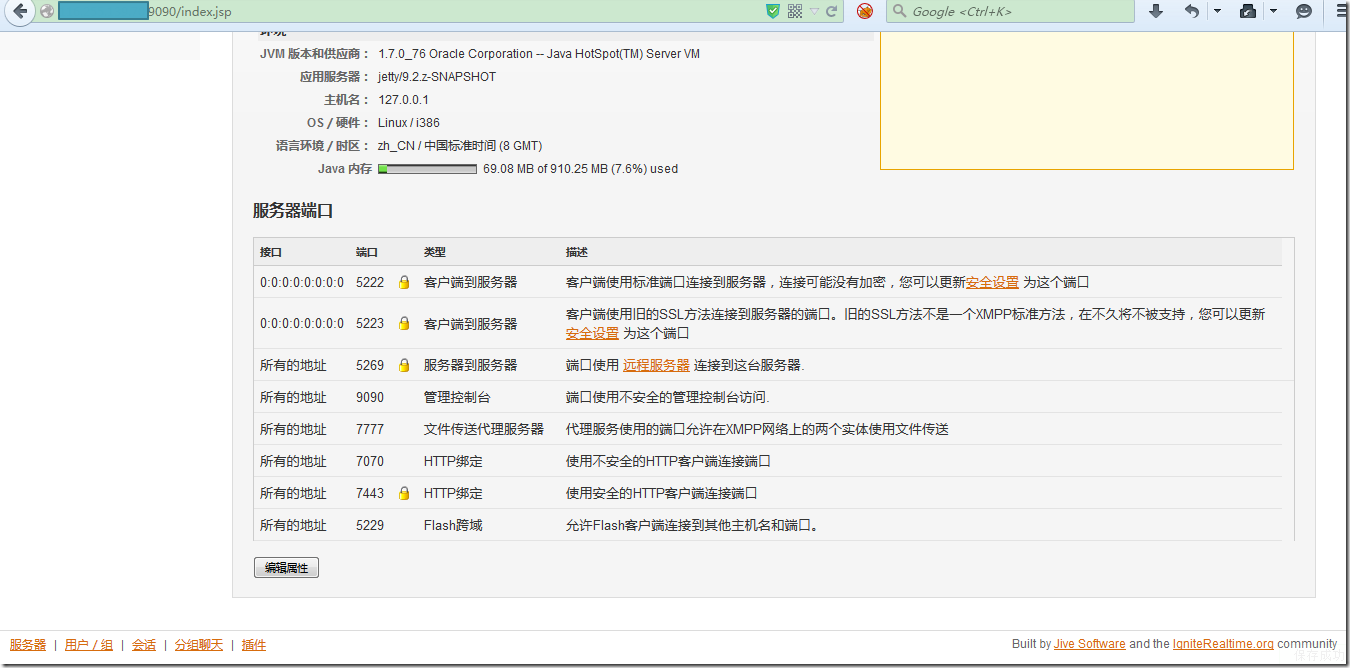The image size is (1350, 668).
Task: Select port number 5223 cell
Action: point(370,323)
